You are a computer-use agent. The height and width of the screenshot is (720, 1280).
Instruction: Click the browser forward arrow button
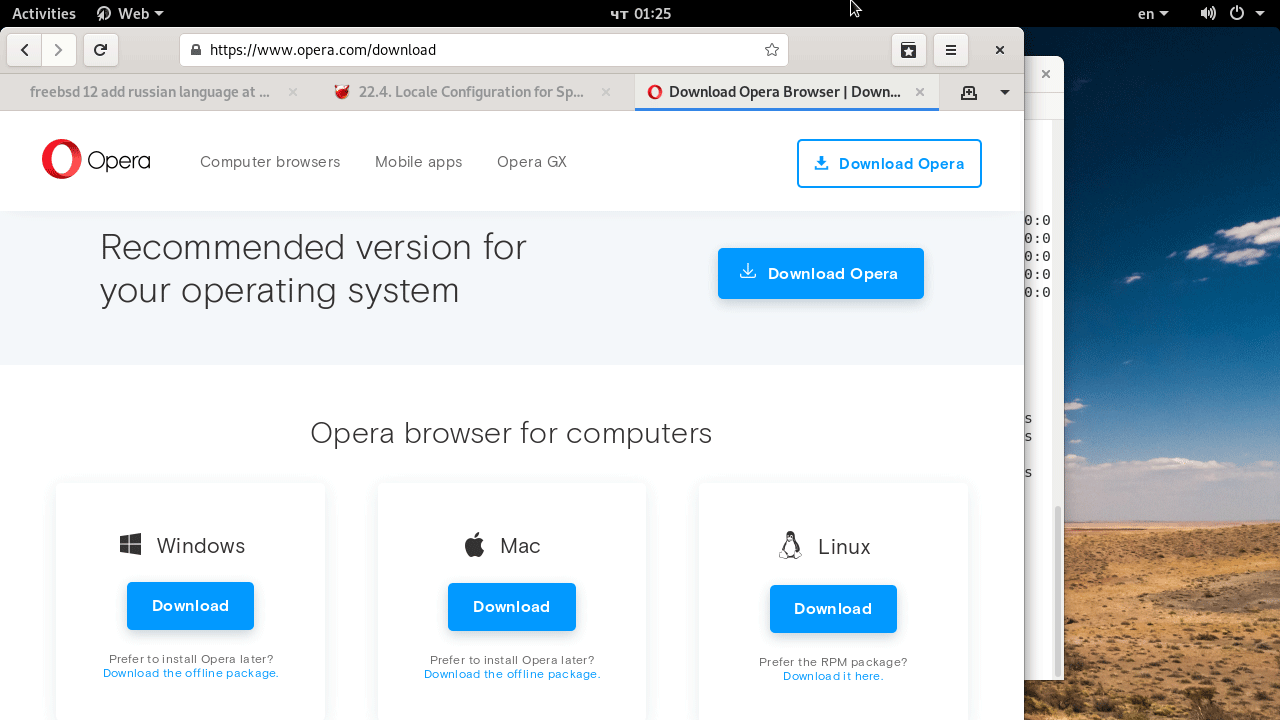coord(59,50)
